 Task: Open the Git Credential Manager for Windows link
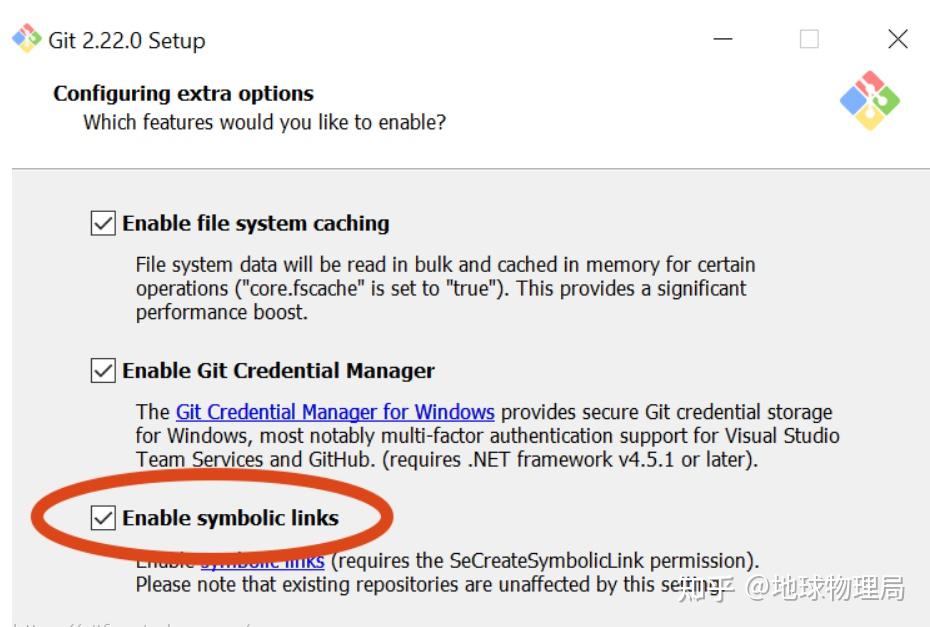click(335, 412)
